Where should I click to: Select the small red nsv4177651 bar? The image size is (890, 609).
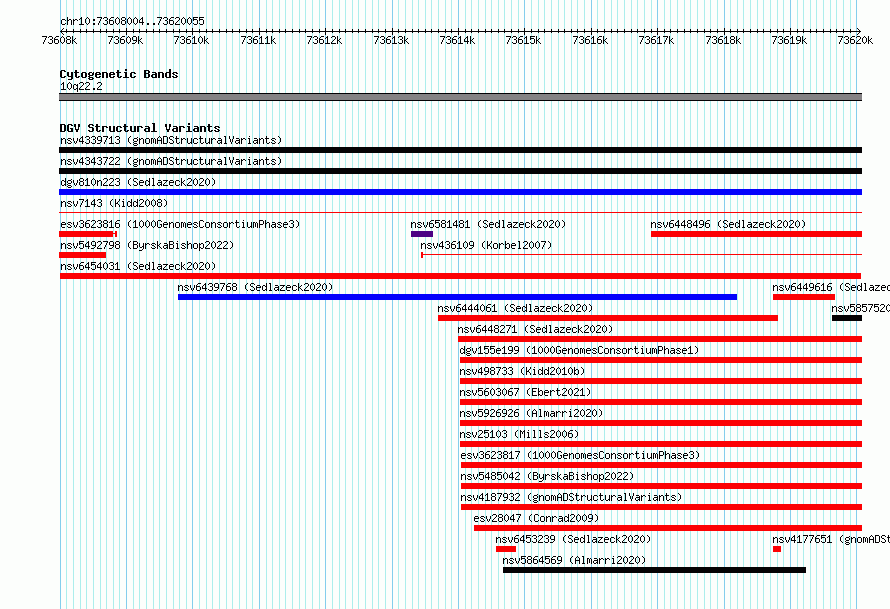[x=777, y=549]
